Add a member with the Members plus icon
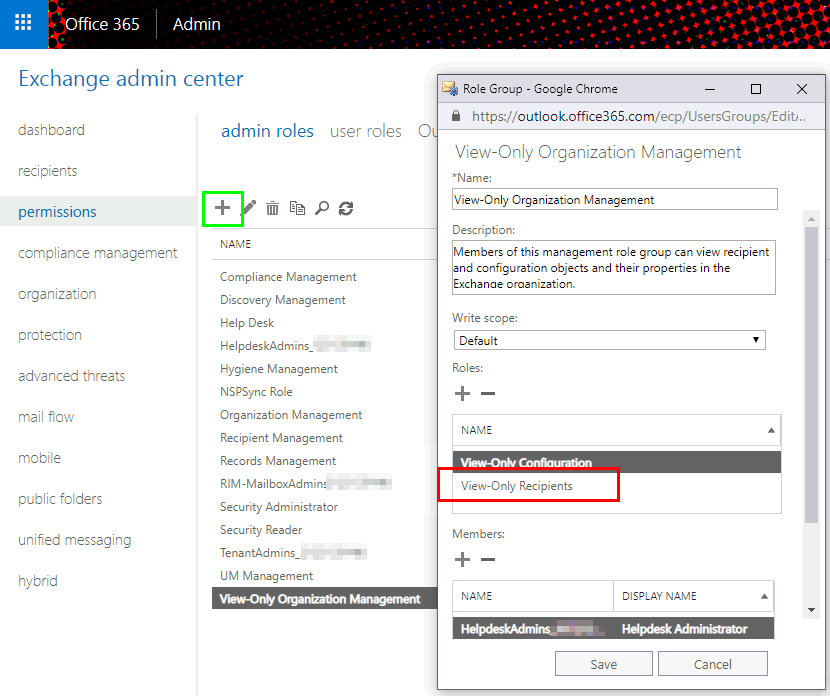830x696 pixels. [462, 559]
